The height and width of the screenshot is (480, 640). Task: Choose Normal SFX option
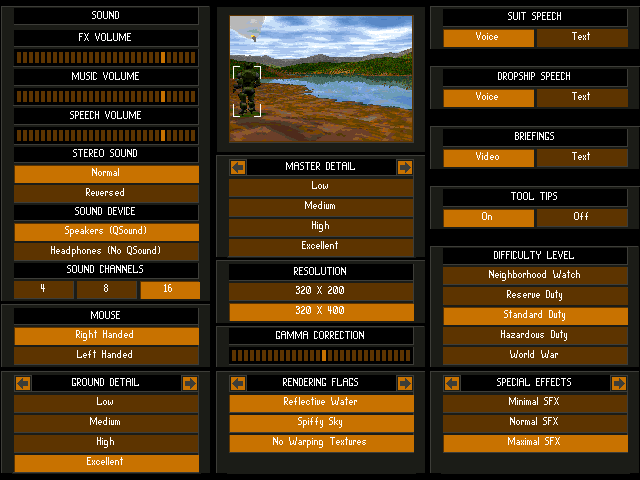click(536, 423)
